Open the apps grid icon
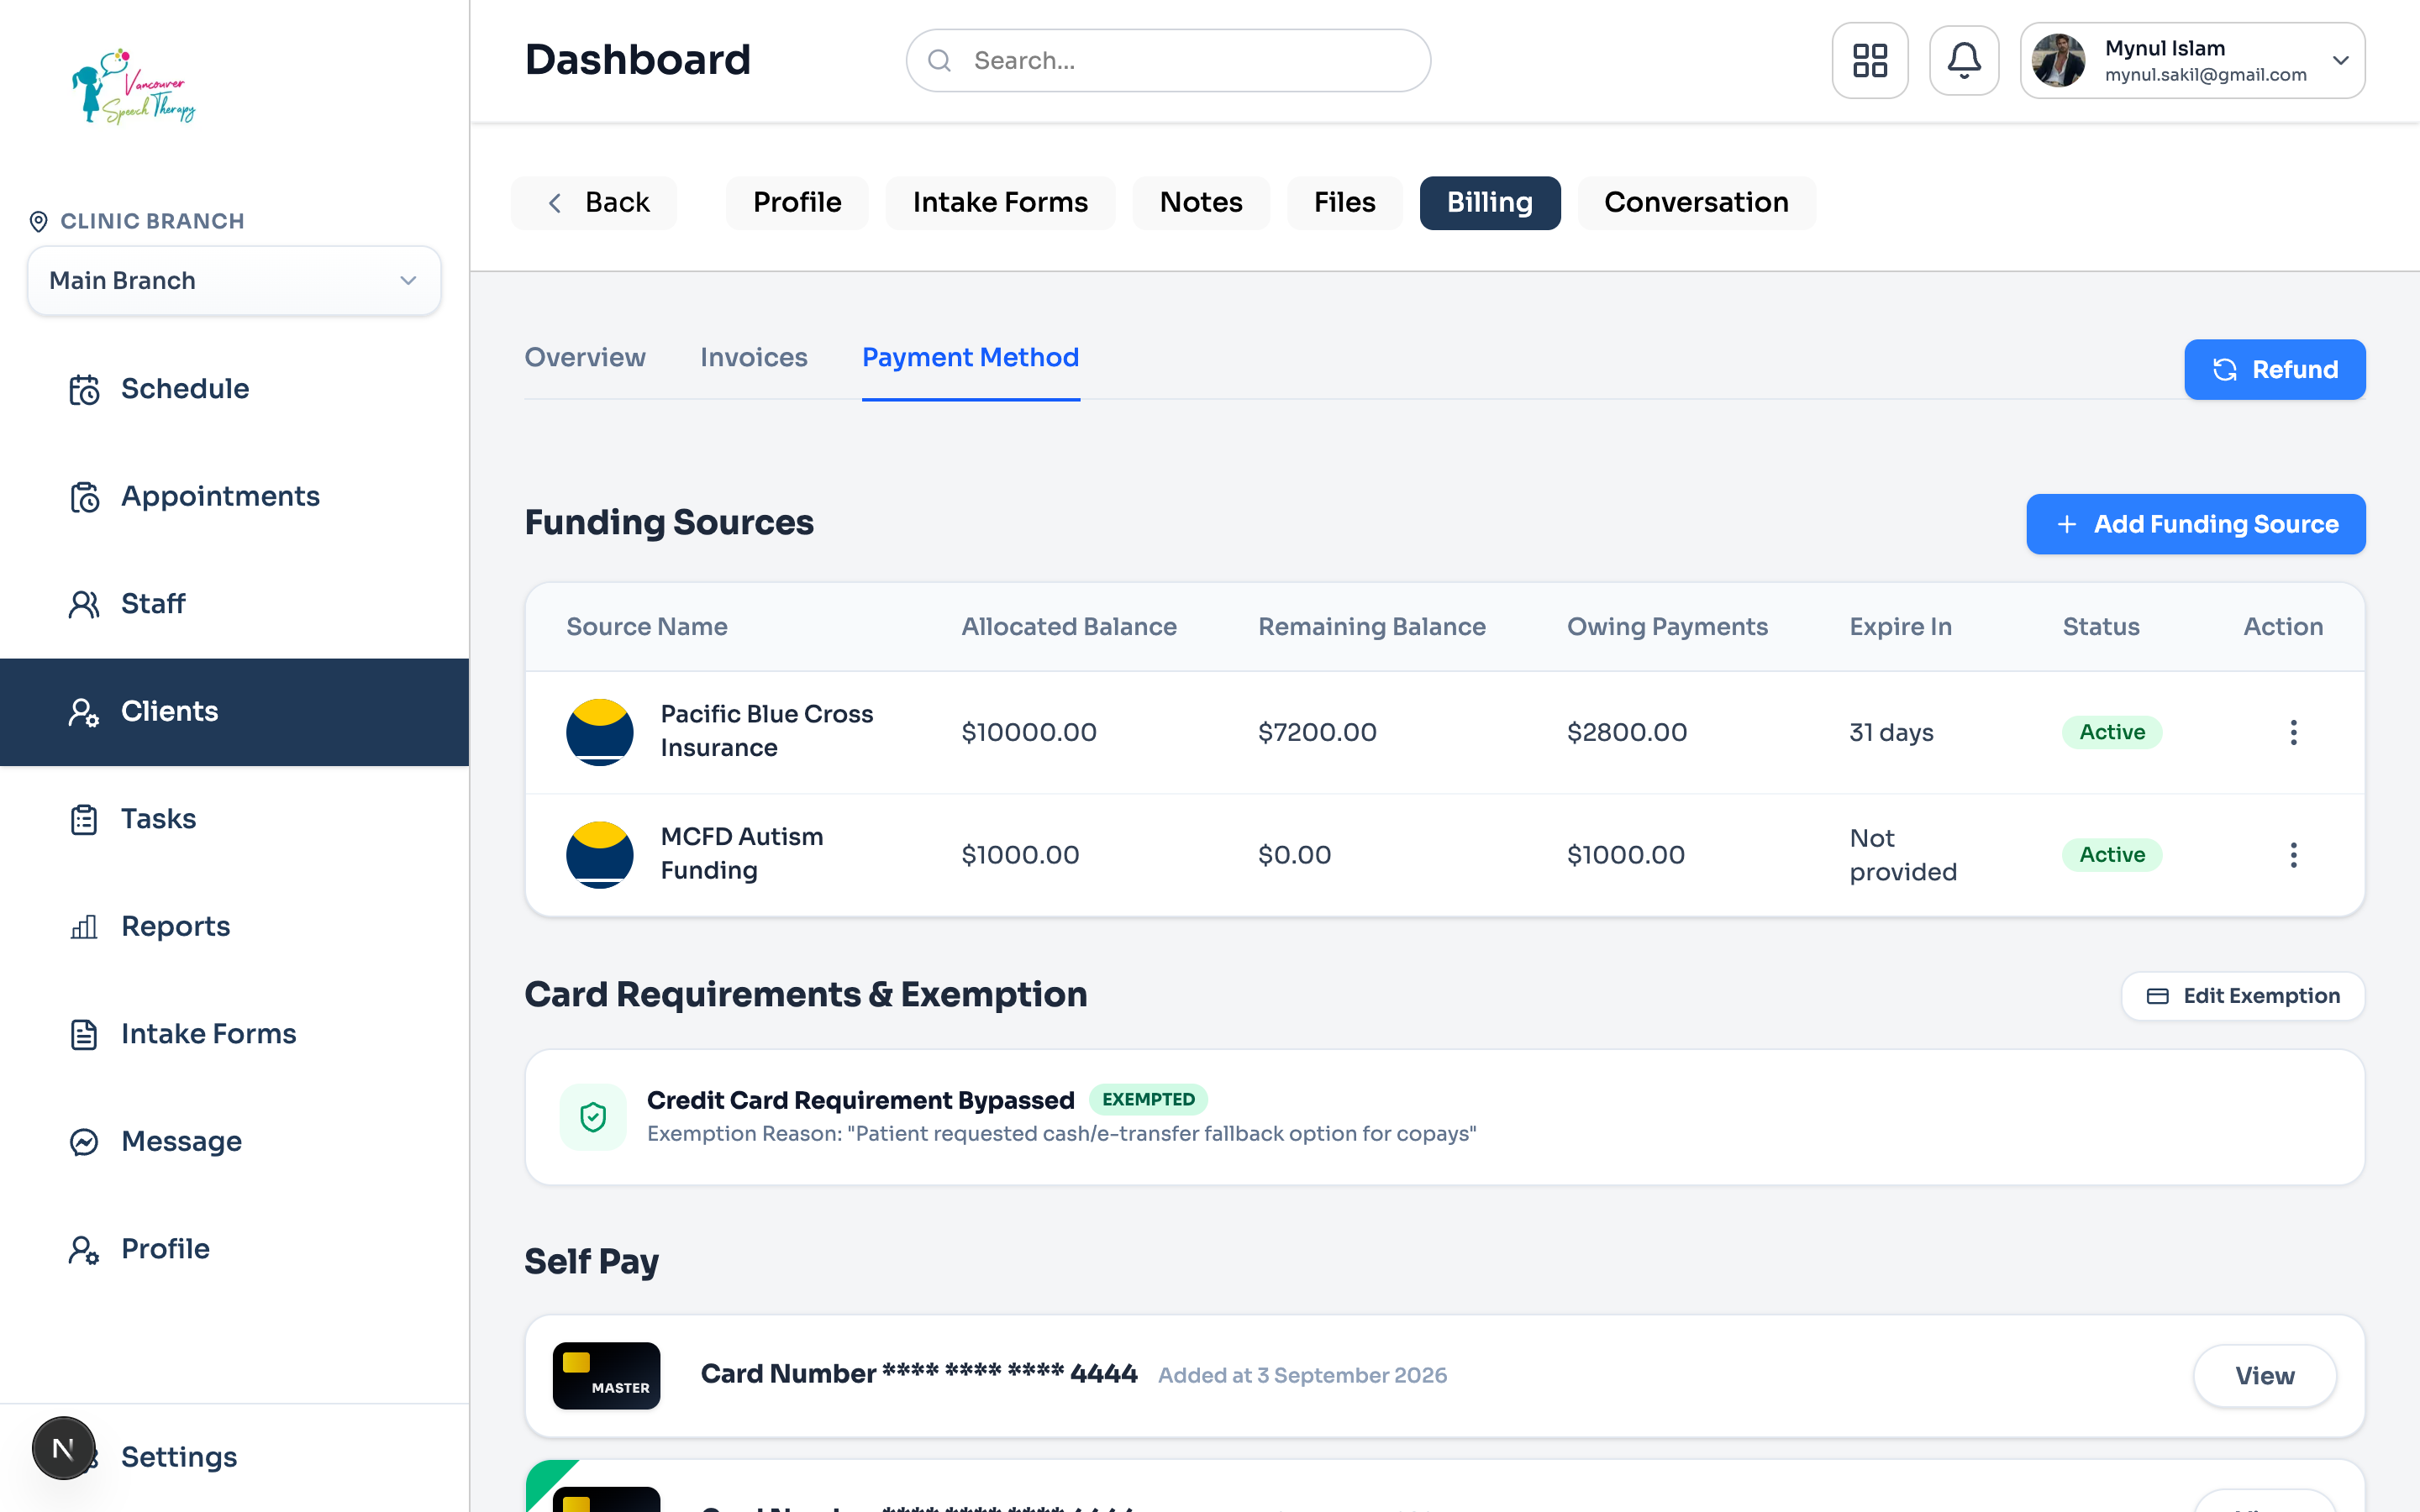This screenshot has height=1512, width=2420. pos(1869,60)
